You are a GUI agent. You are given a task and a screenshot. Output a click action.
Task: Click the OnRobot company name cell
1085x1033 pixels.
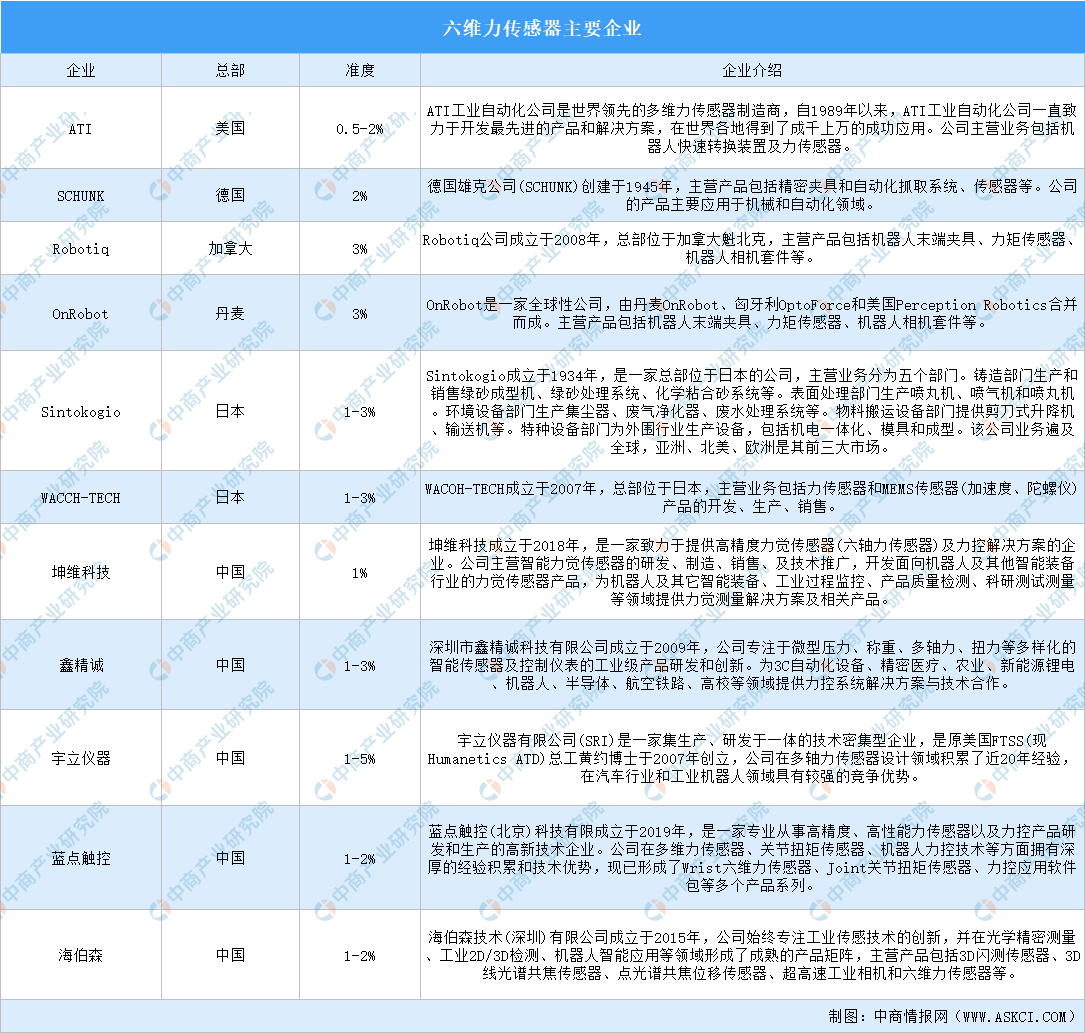(81, 313)
